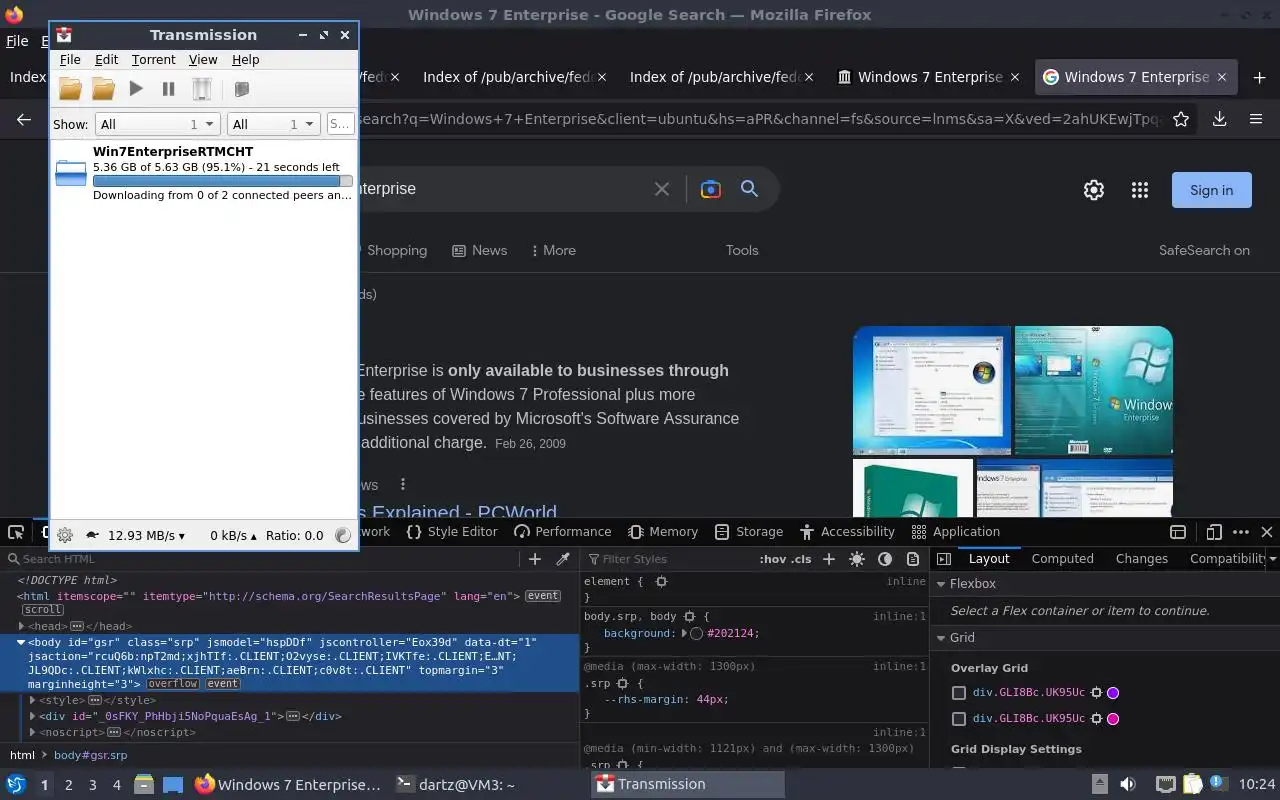Open Transmission File menu
The width and height of the screenshot is (1280, 800).
pos(70,60)
